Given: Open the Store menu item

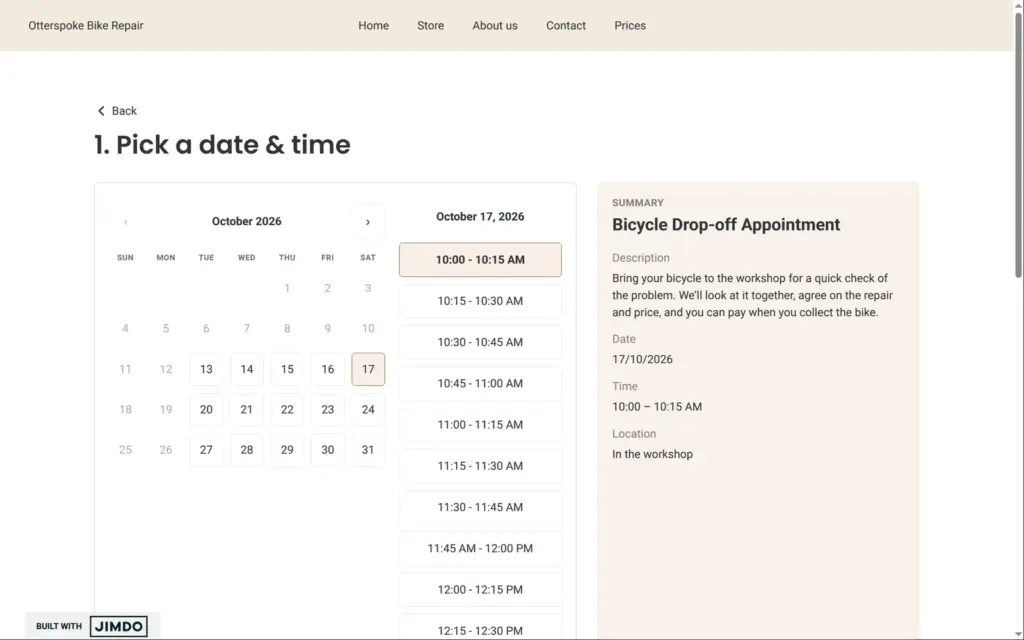Looking at the screenshot, I should (430, 25).
